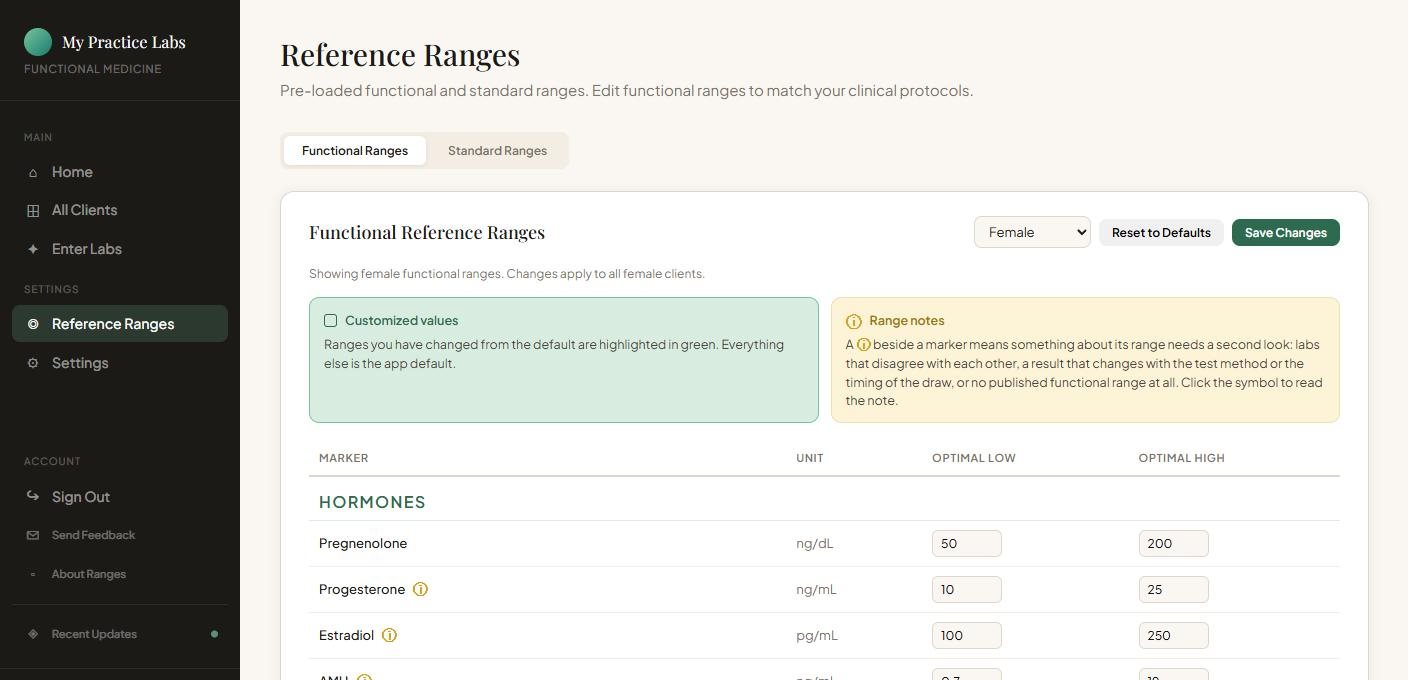Click the ng/dL unit for Pregnenolone
This screenshot has height=680, width=1408.
(x=814, y=544)
